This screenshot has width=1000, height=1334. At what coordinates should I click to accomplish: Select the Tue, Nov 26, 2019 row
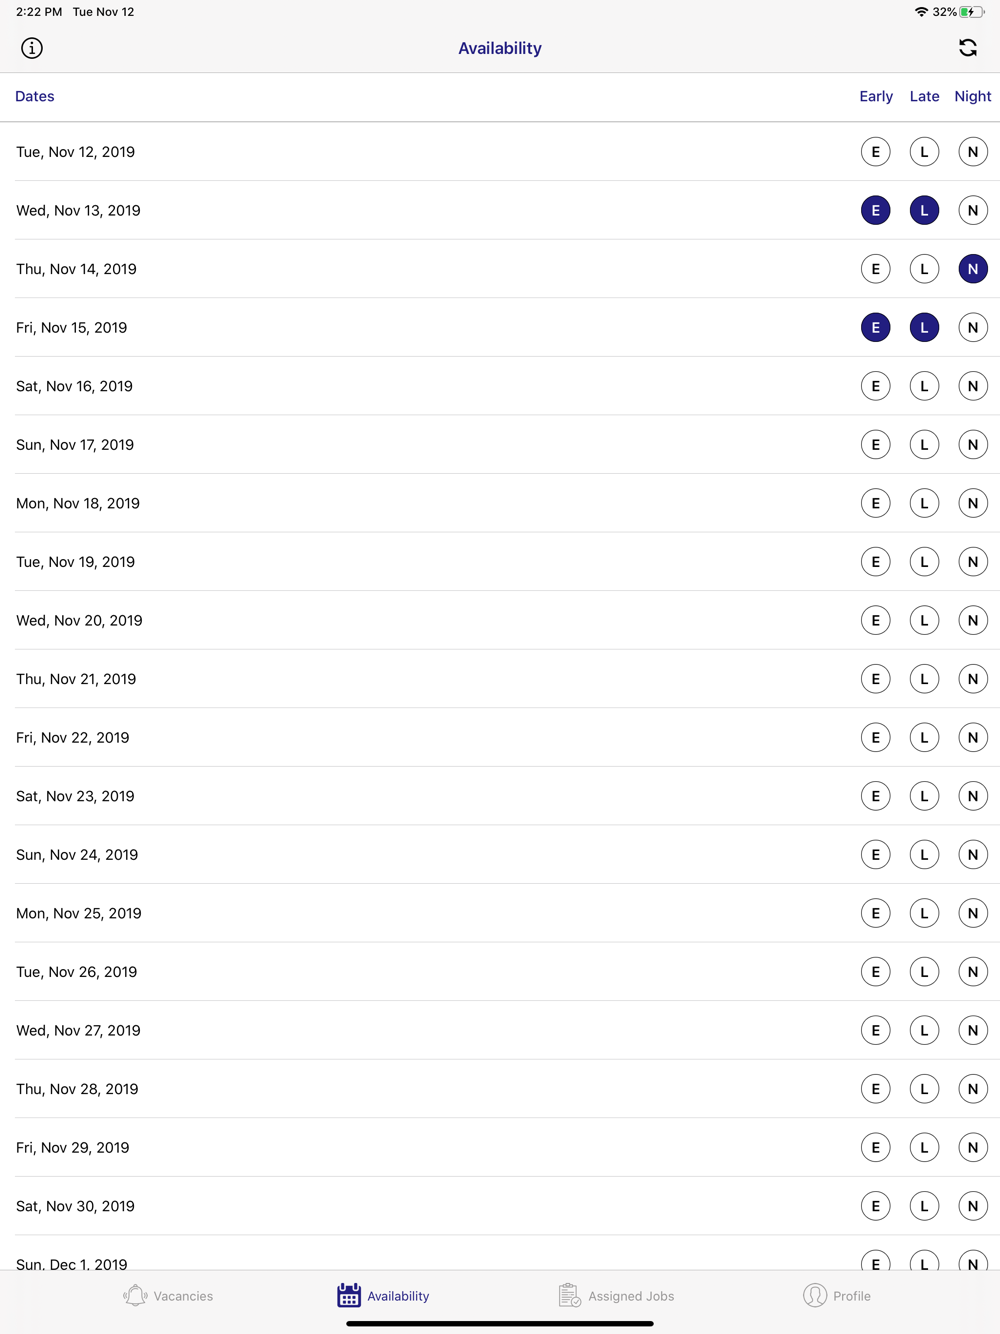pyautogui.click(x=500, y=972)
